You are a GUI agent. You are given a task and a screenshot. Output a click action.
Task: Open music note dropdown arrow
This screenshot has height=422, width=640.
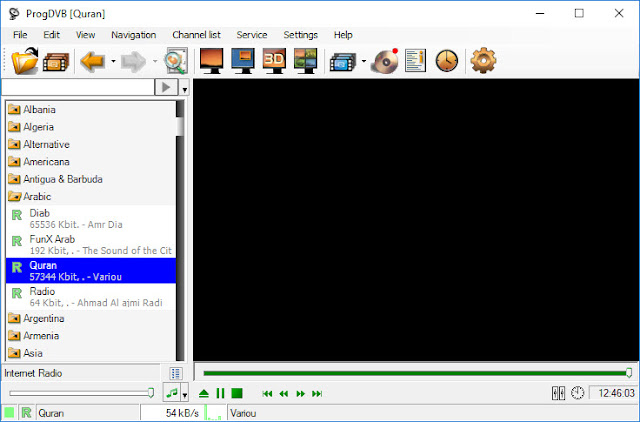pyautogui.click(x=184, y=394)
